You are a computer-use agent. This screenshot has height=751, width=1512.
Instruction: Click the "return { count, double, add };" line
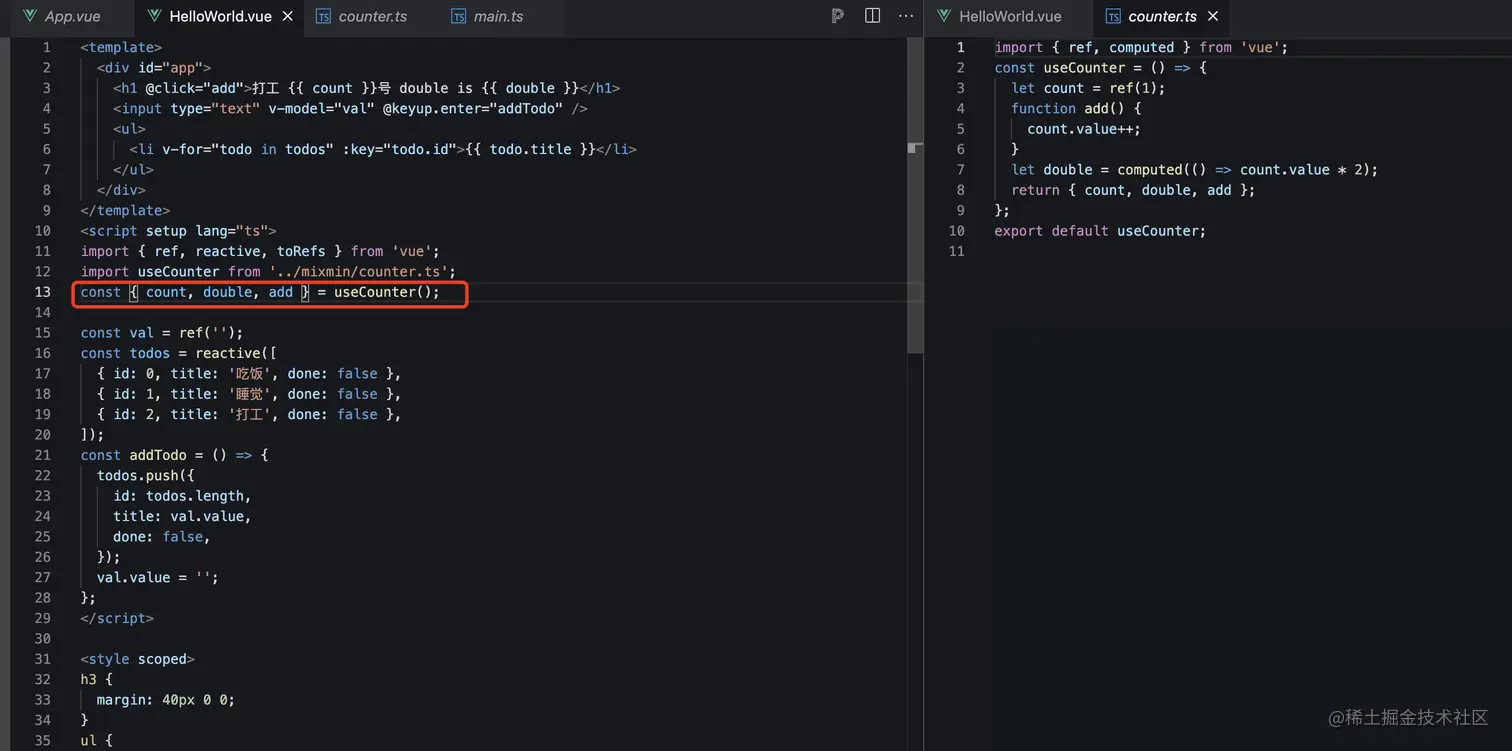[1133, 190]
